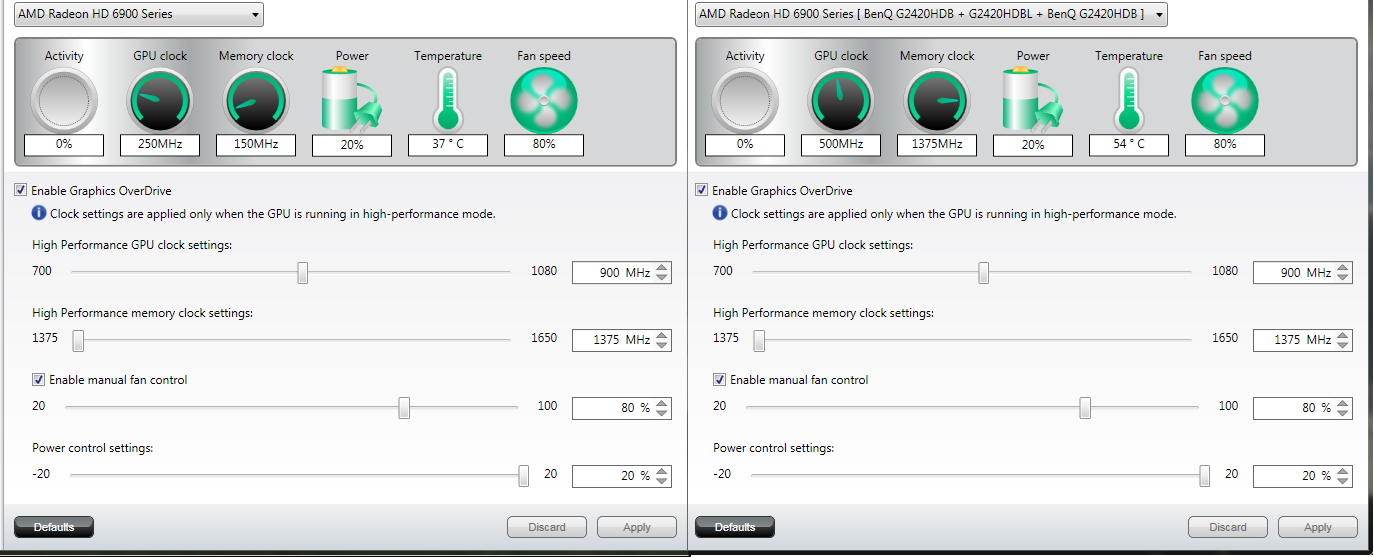Click the thermometer icon showing 54 °C
The image size is (1374, 557).
coord(1128,100)
